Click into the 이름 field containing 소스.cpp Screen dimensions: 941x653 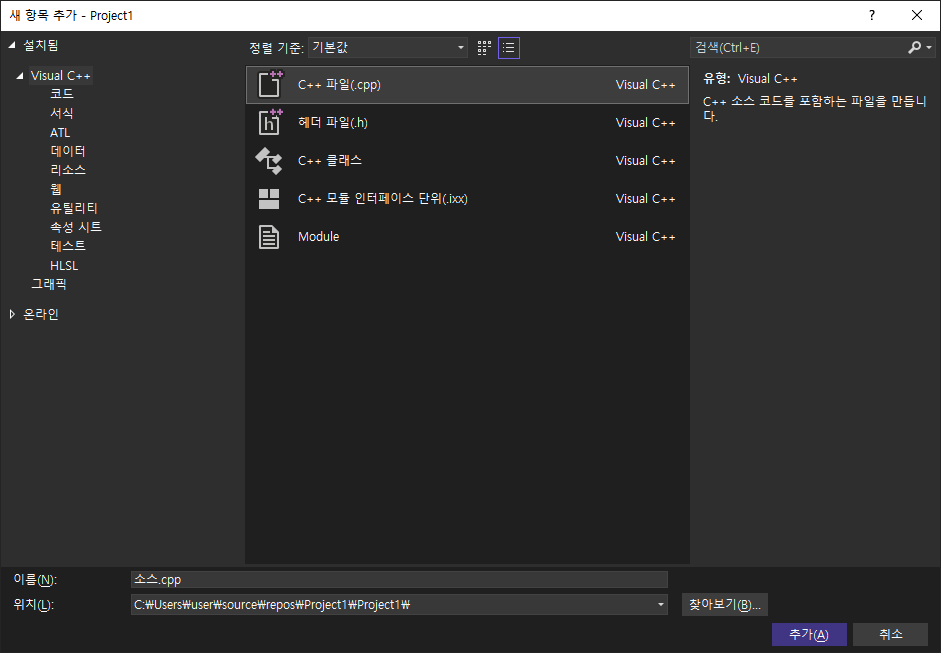click(x=399, y=579)
